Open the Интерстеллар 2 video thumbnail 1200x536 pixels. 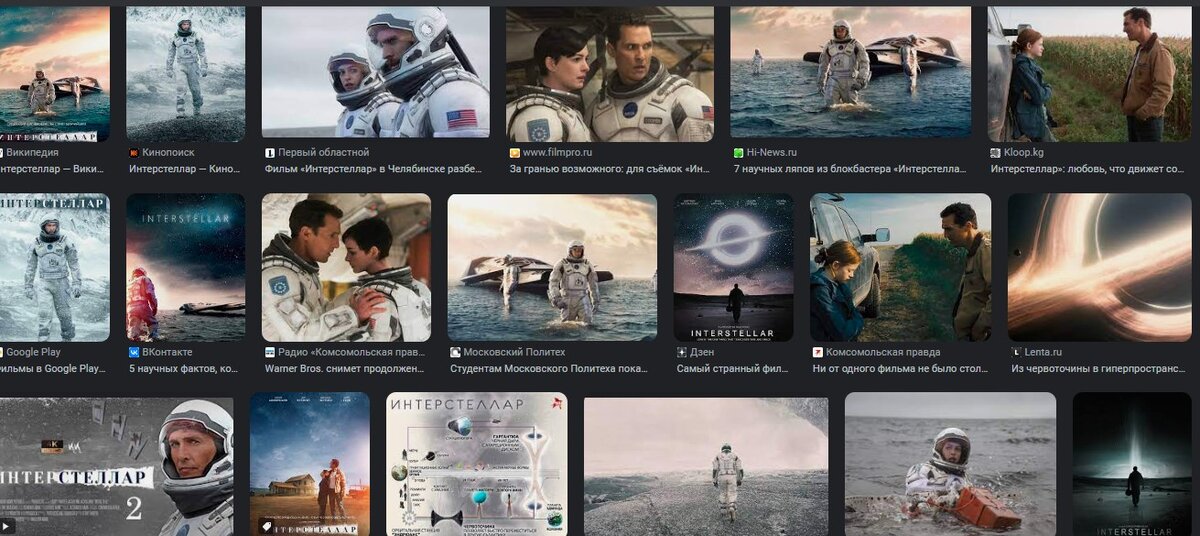(x=117, y=466)
